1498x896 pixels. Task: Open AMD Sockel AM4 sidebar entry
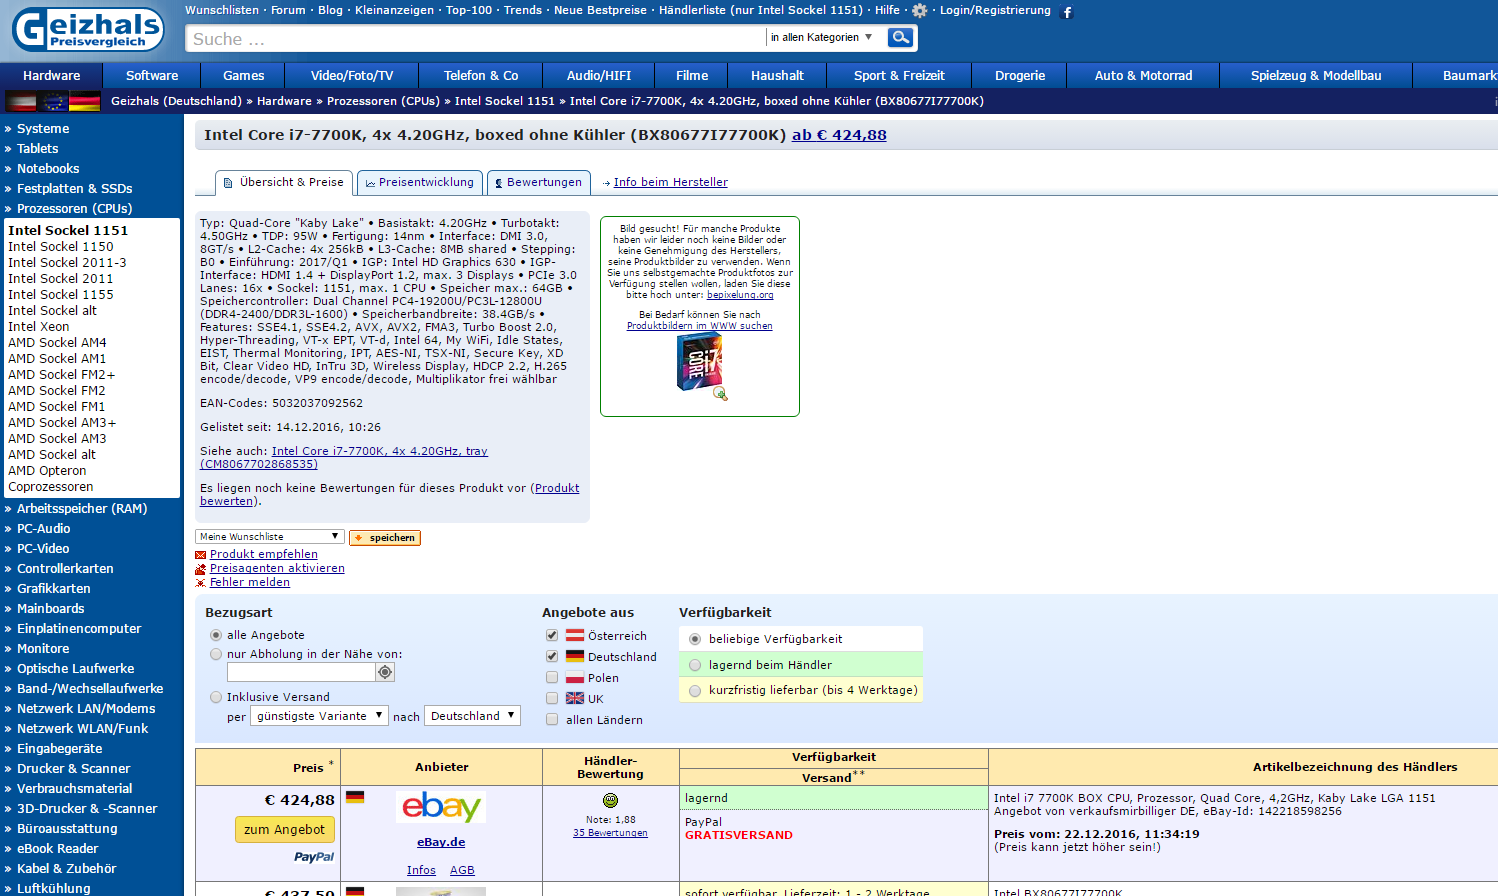[x=57, y=342]
